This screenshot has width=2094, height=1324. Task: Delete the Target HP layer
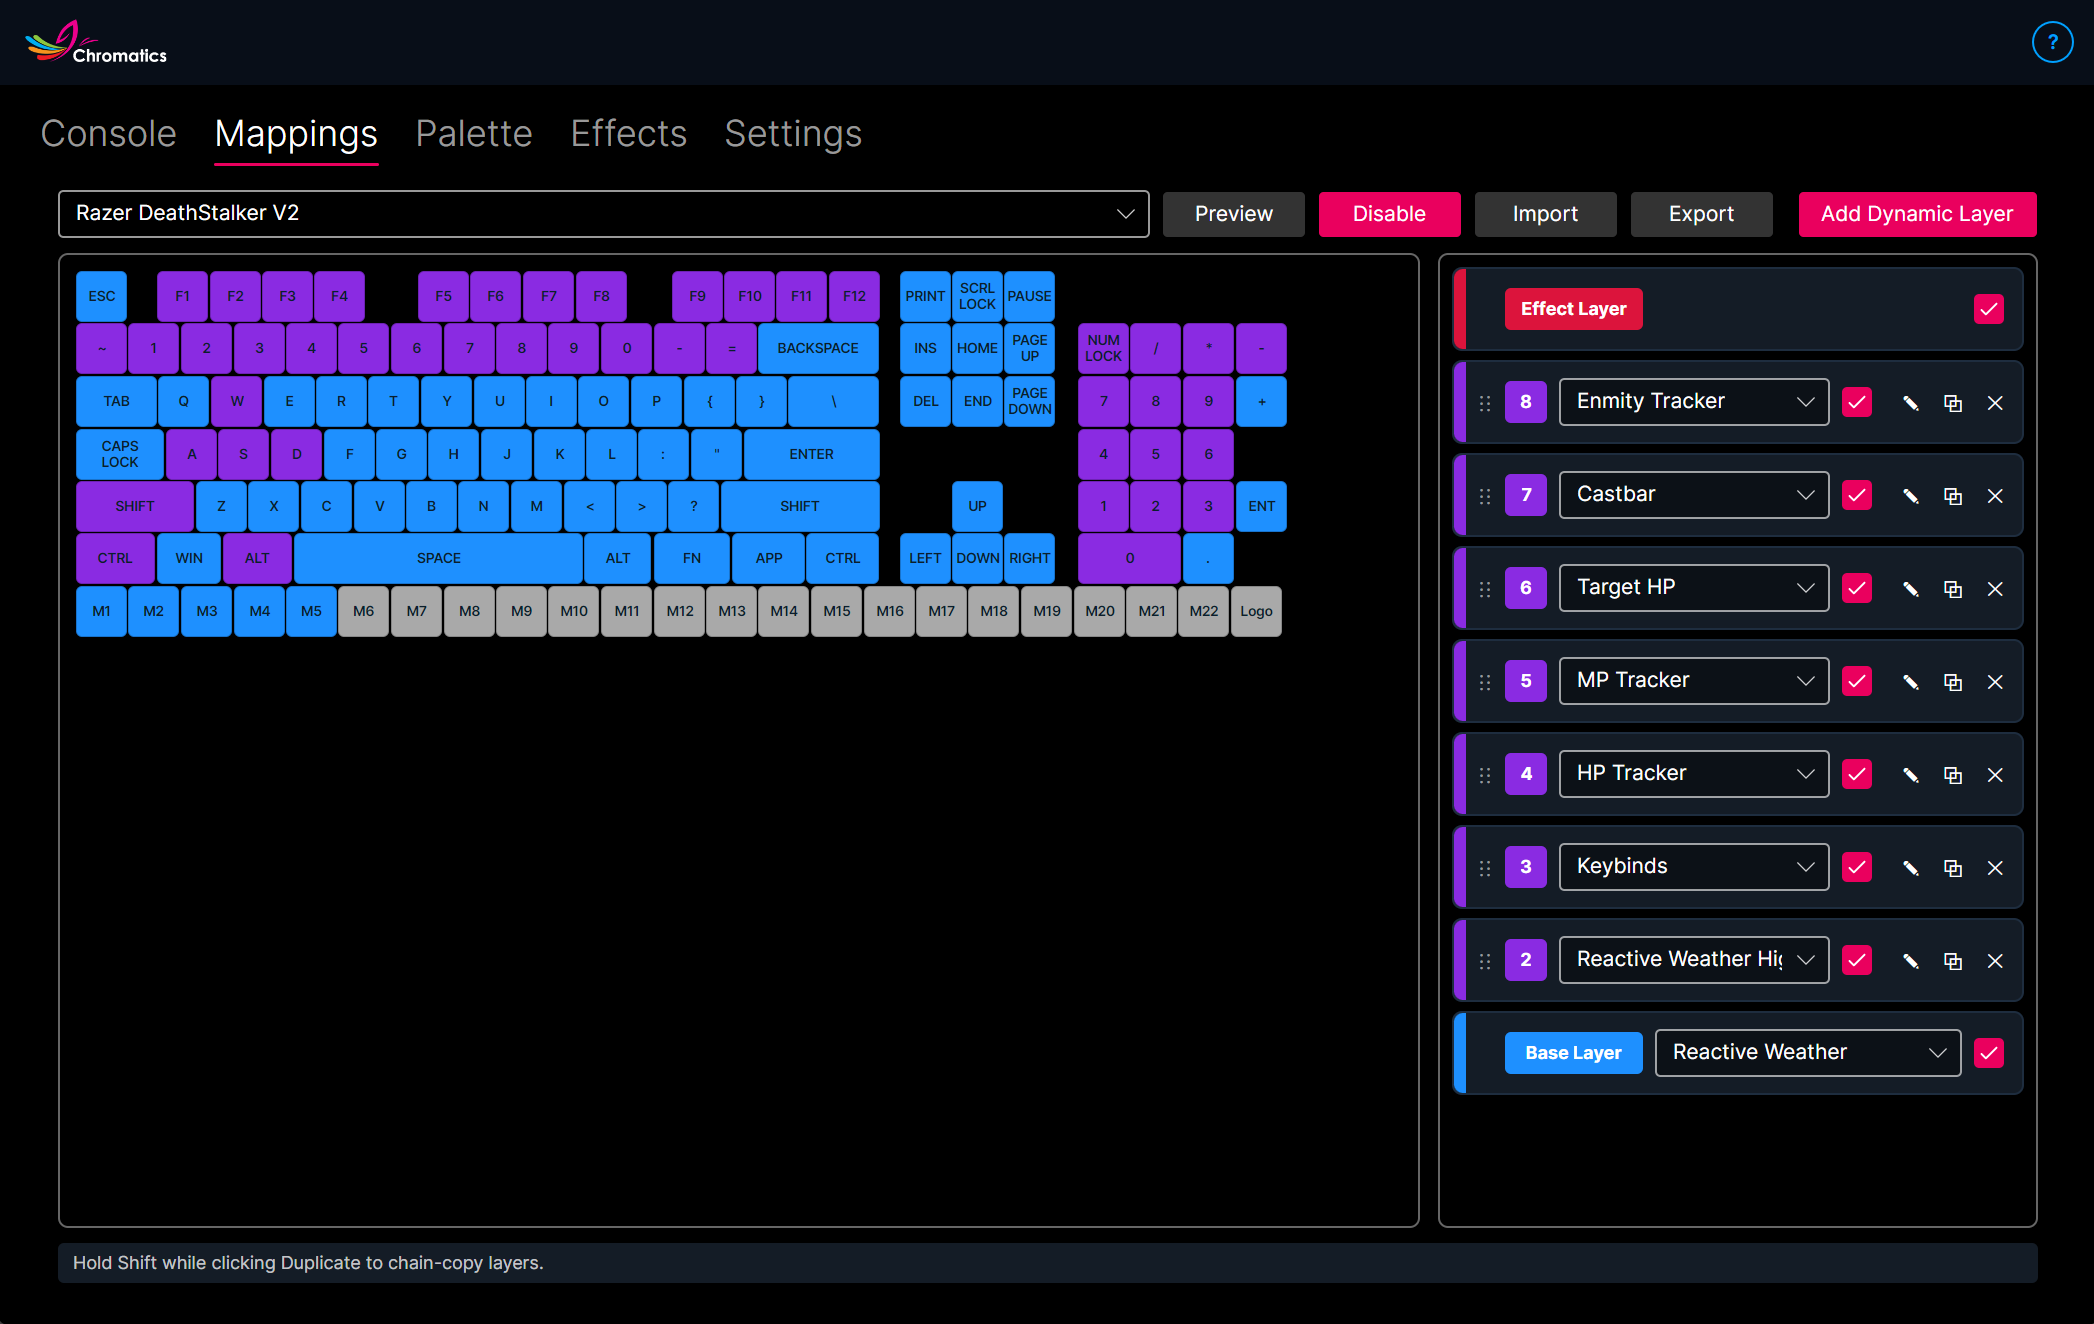point(1995,589)
